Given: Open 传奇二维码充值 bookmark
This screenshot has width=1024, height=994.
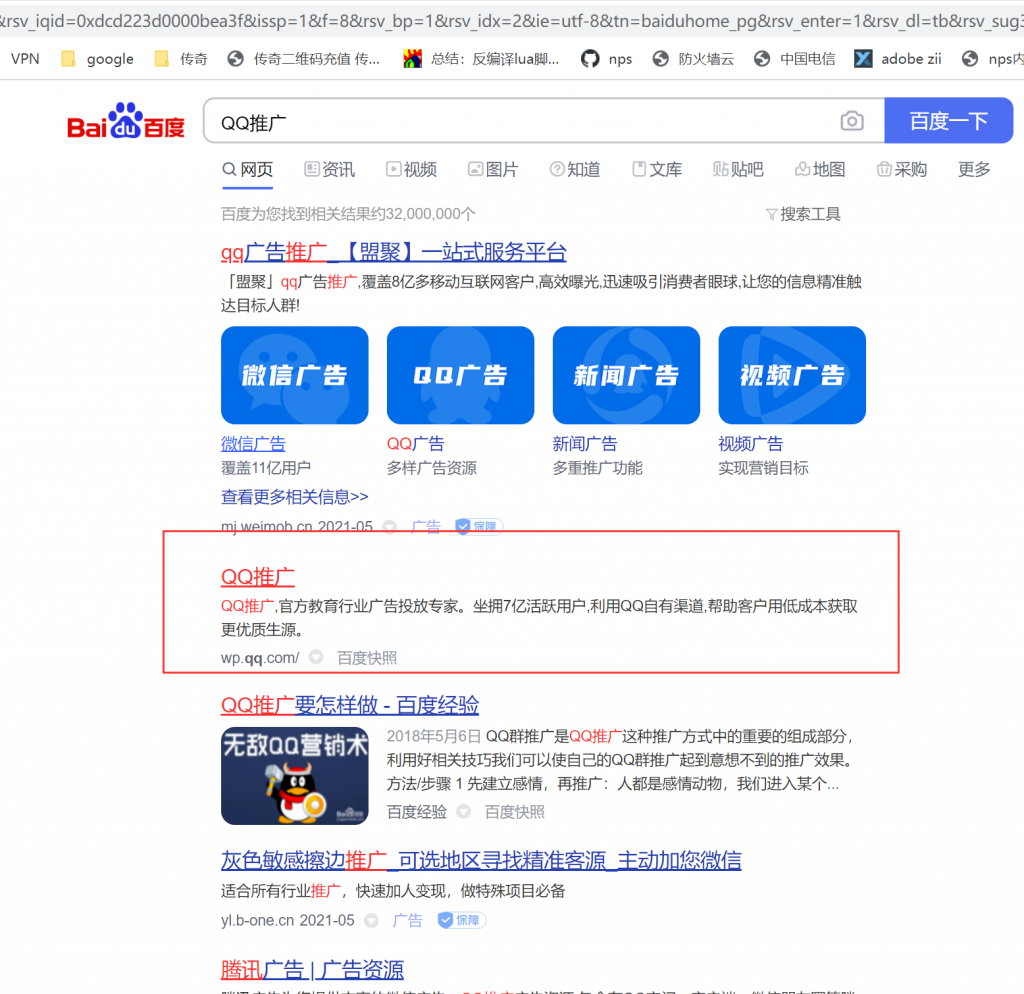Looking at the screenshot, I should [x=304, y=59].
